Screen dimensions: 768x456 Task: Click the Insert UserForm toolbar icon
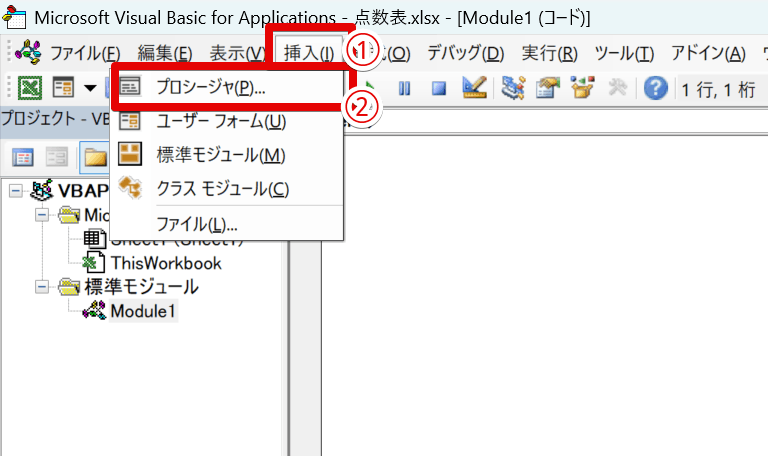(x=63, y=88)
